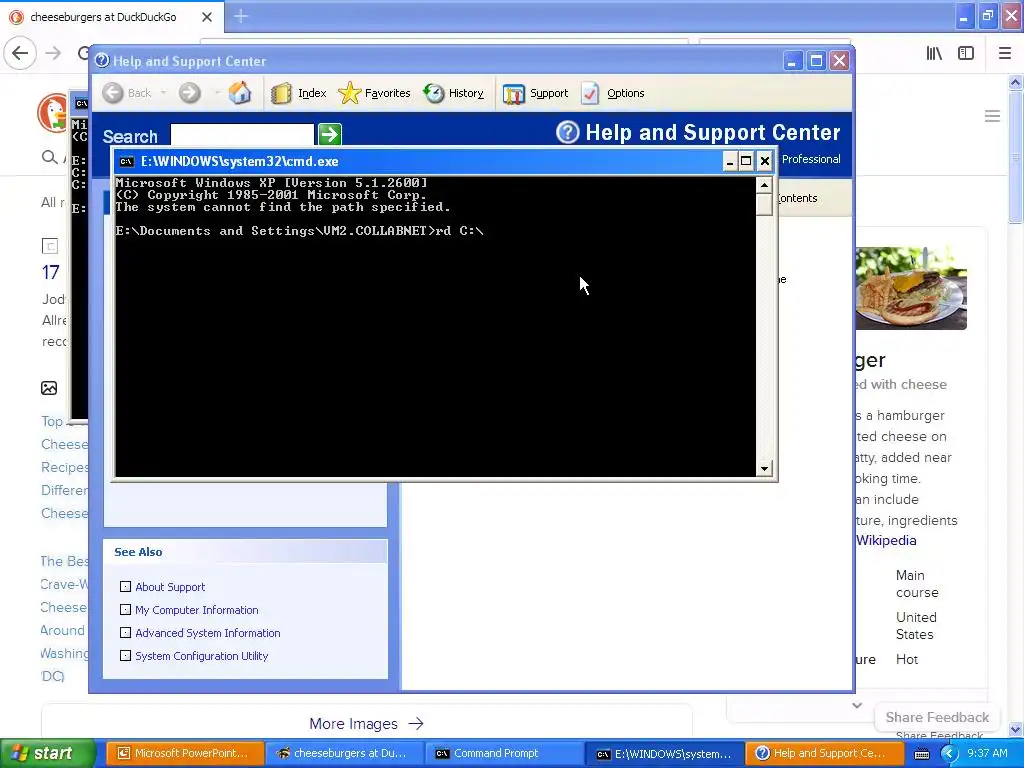Click the green search Go arrow
This screenshot has height=768, width=1024.
330,135
